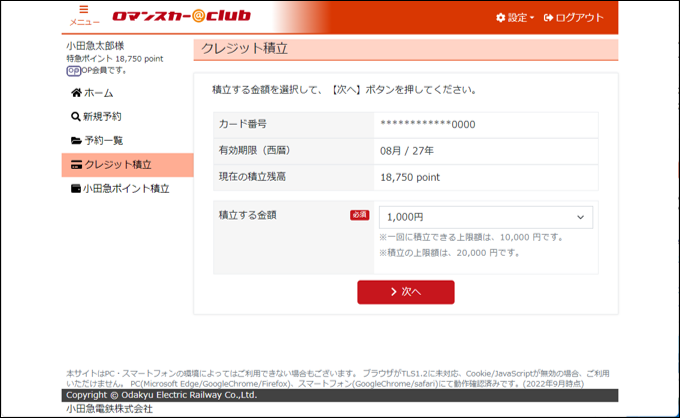Click the magnifier icon beside 新規予約
Viewport: 680px width, 418px height.
tap(76, 117)
